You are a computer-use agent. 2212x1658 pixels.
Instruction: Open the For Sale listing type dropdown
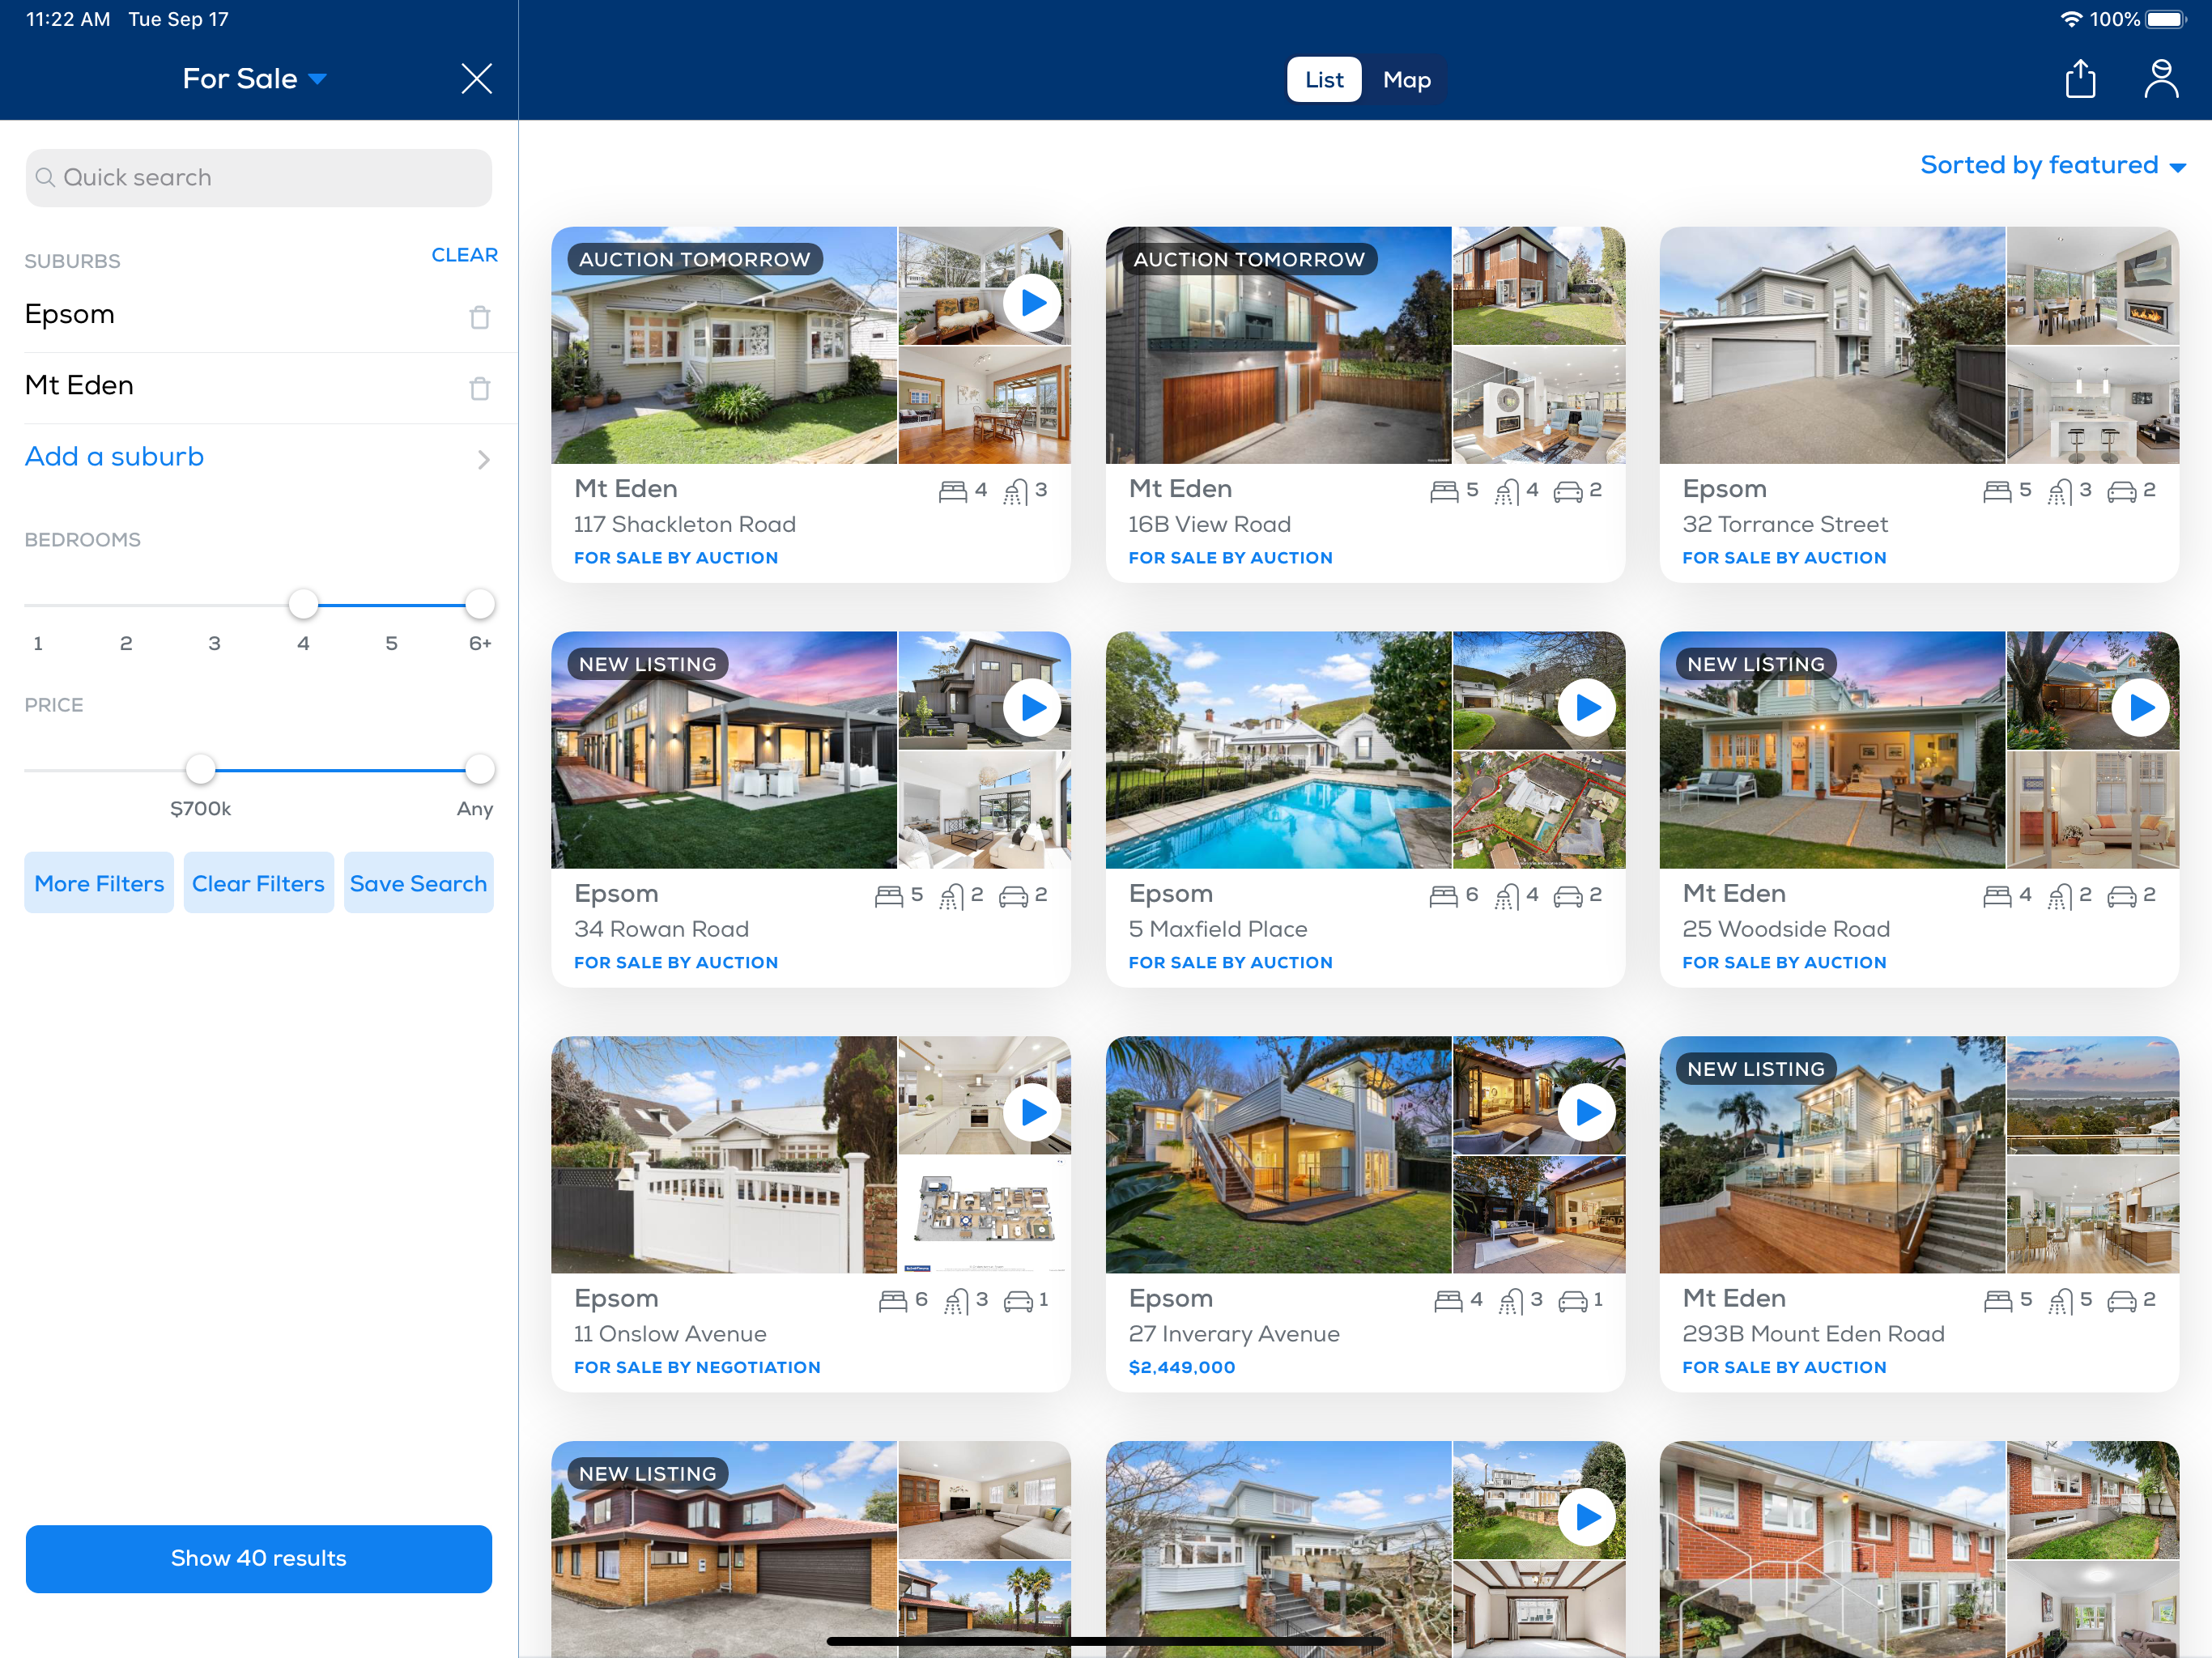[254, 79]
